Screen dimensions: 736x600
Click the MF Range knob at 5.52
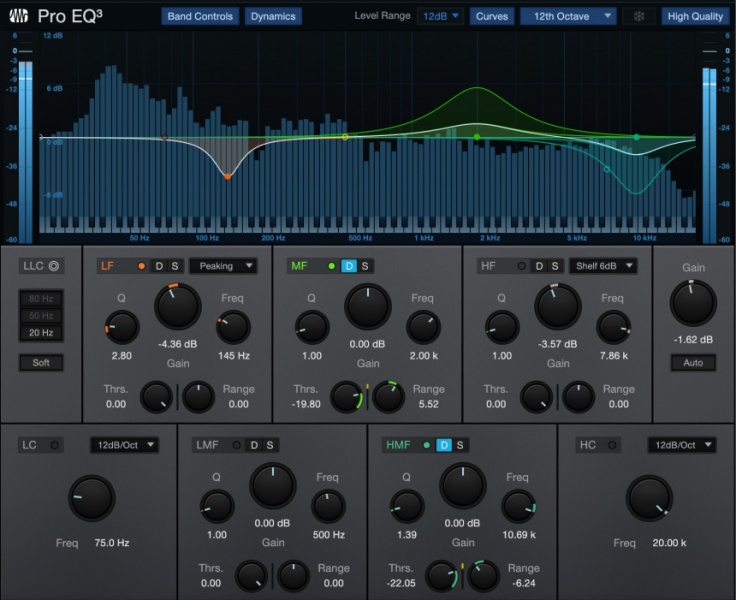pyautogui.click(x=389, y=397)
